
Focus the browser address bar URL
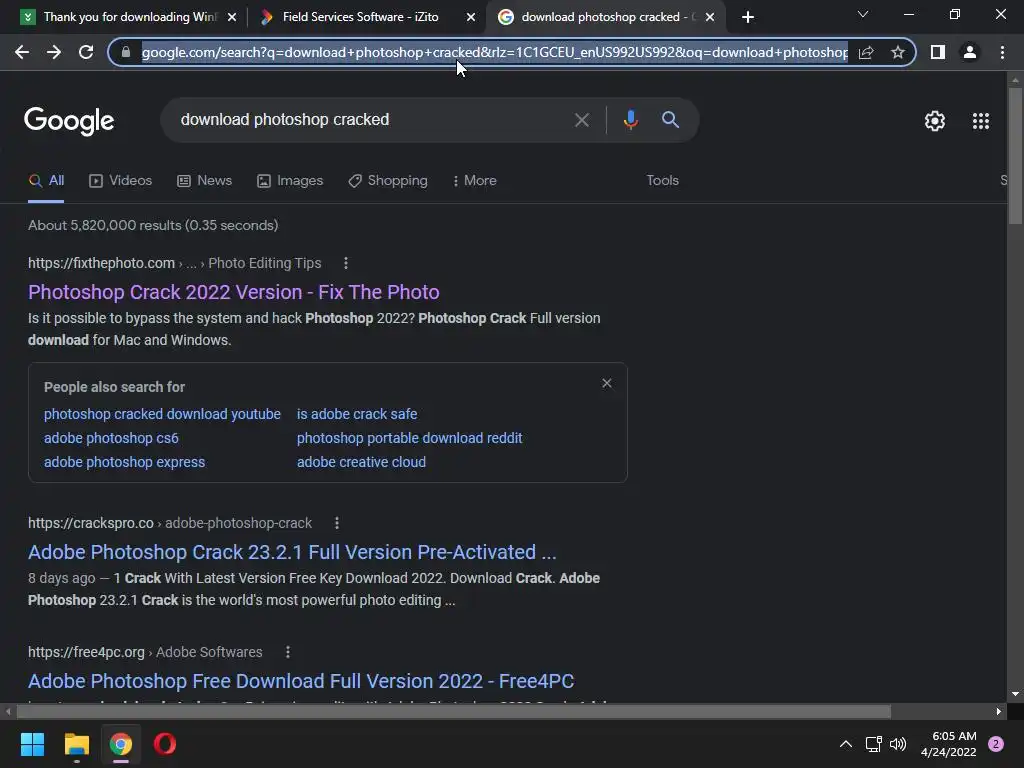[x=494, y=52]
